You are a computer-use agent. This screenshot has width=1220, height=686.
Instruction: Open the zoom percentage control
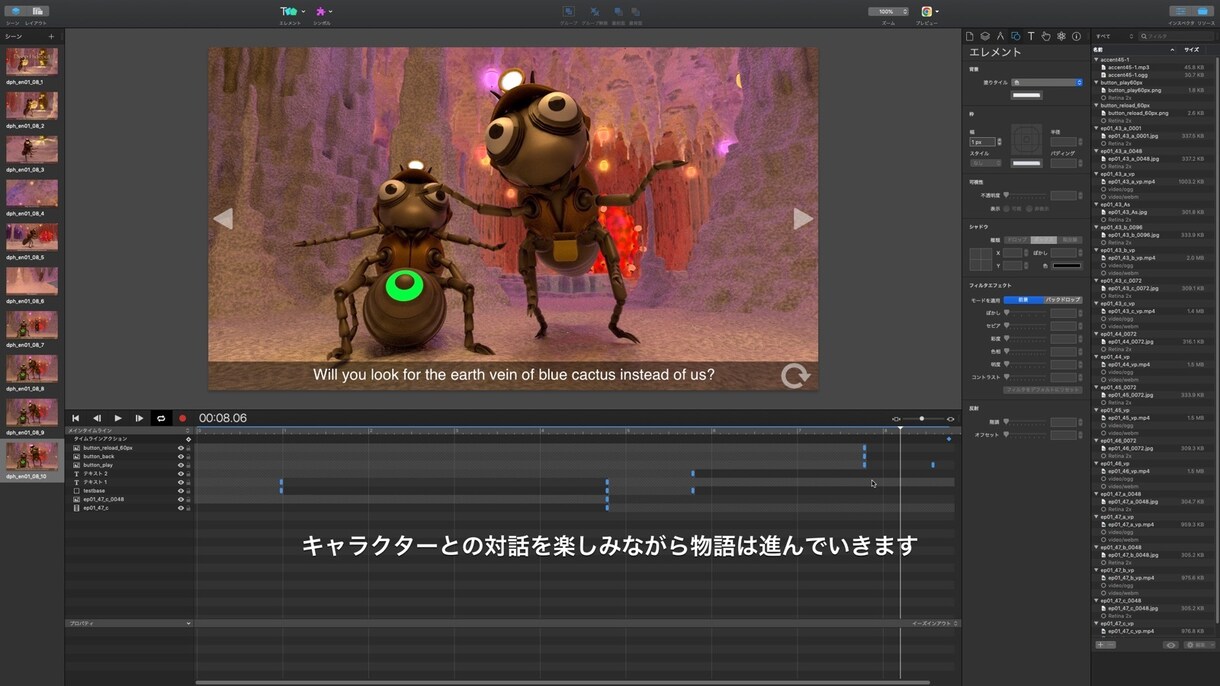point(888,12)
